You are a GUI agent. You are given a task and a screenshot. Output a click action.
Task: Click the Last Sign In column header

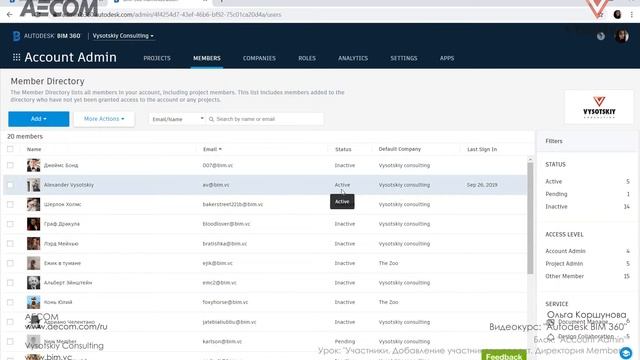[x=482, y=149]
